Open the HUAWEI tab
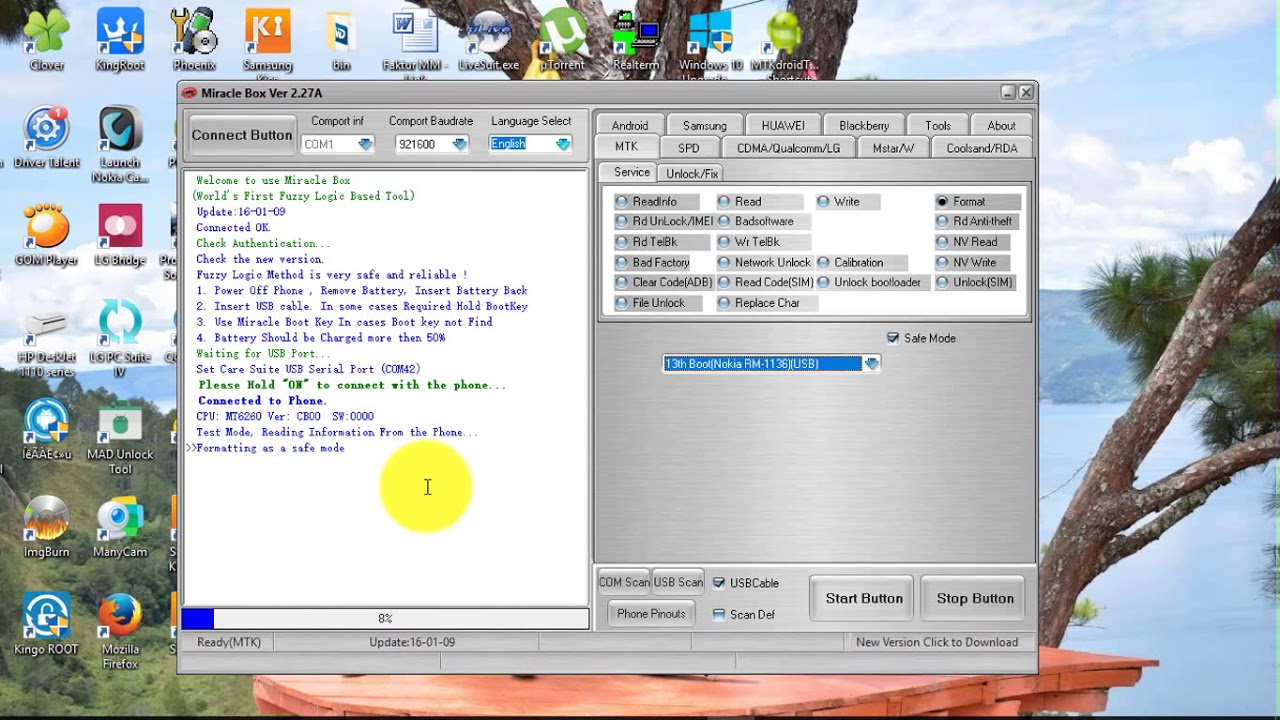Image resolution: width=1280 pixels, height=720 pixels. [x=783, y=125]
